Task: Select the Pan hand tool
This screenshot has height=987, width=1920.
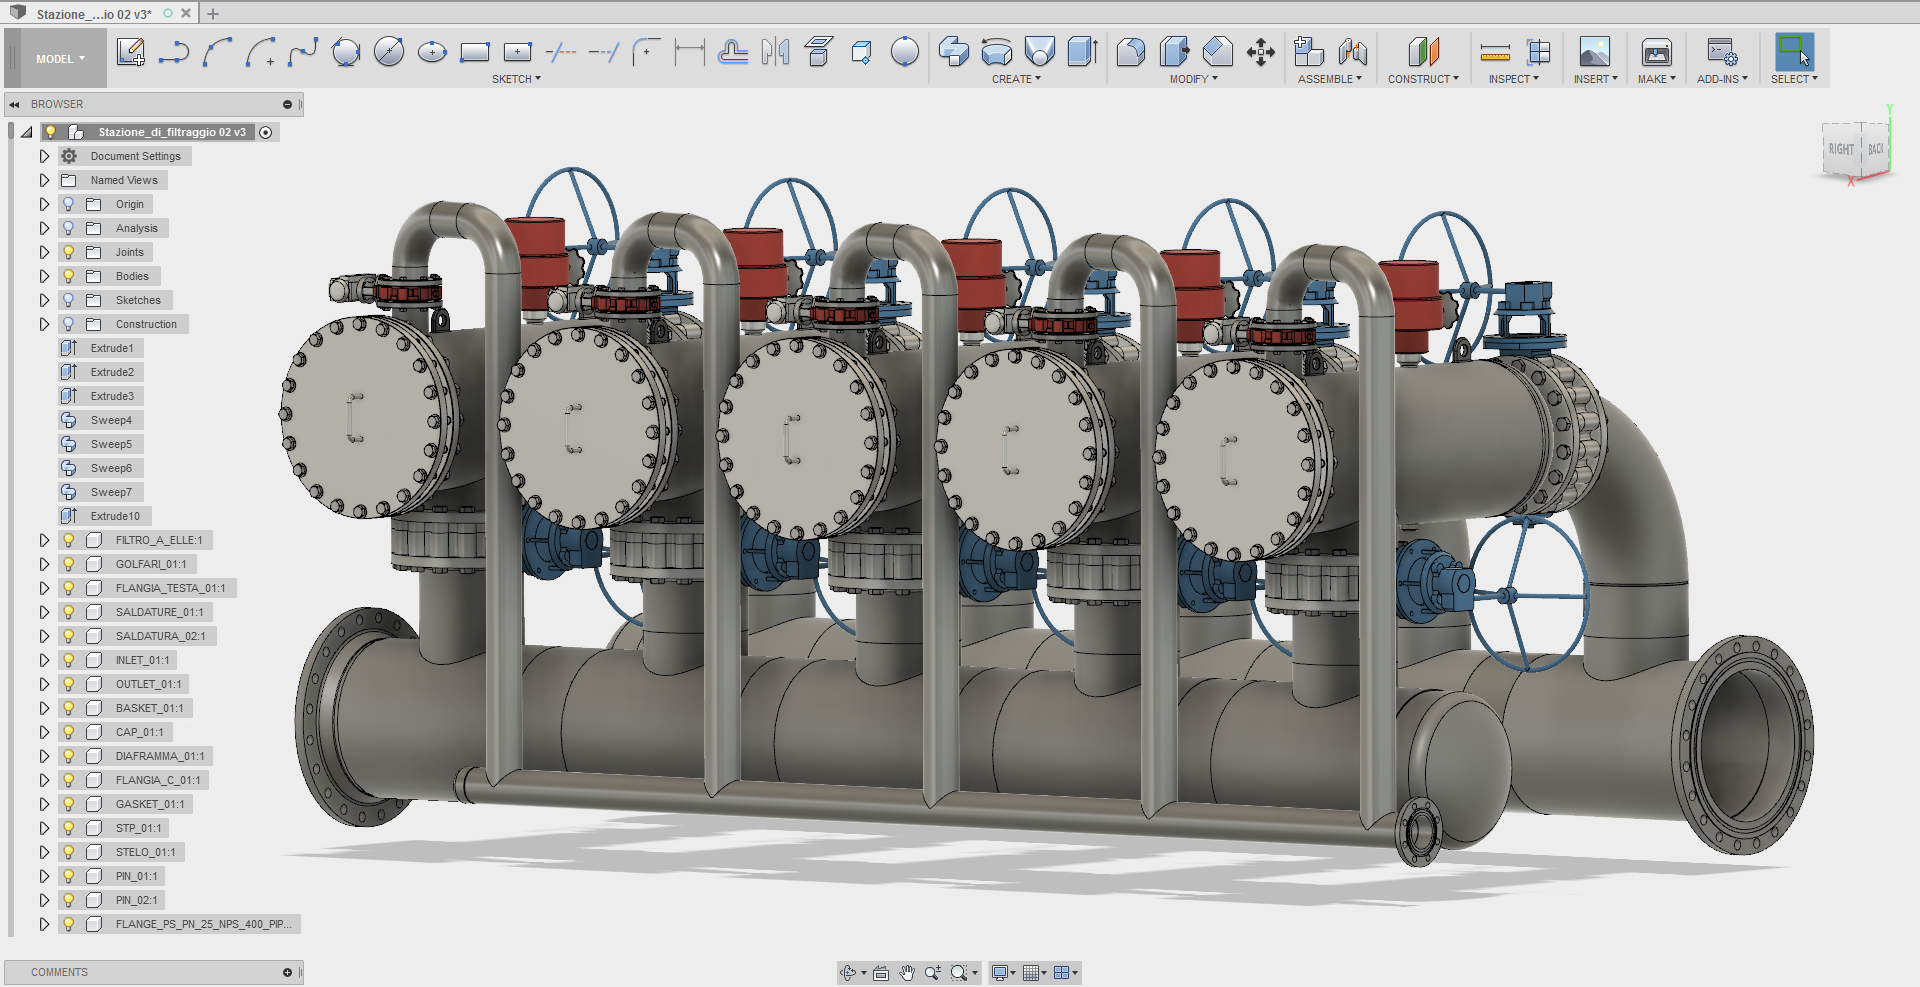Action: pyautogui.click(x=906, y=973)
